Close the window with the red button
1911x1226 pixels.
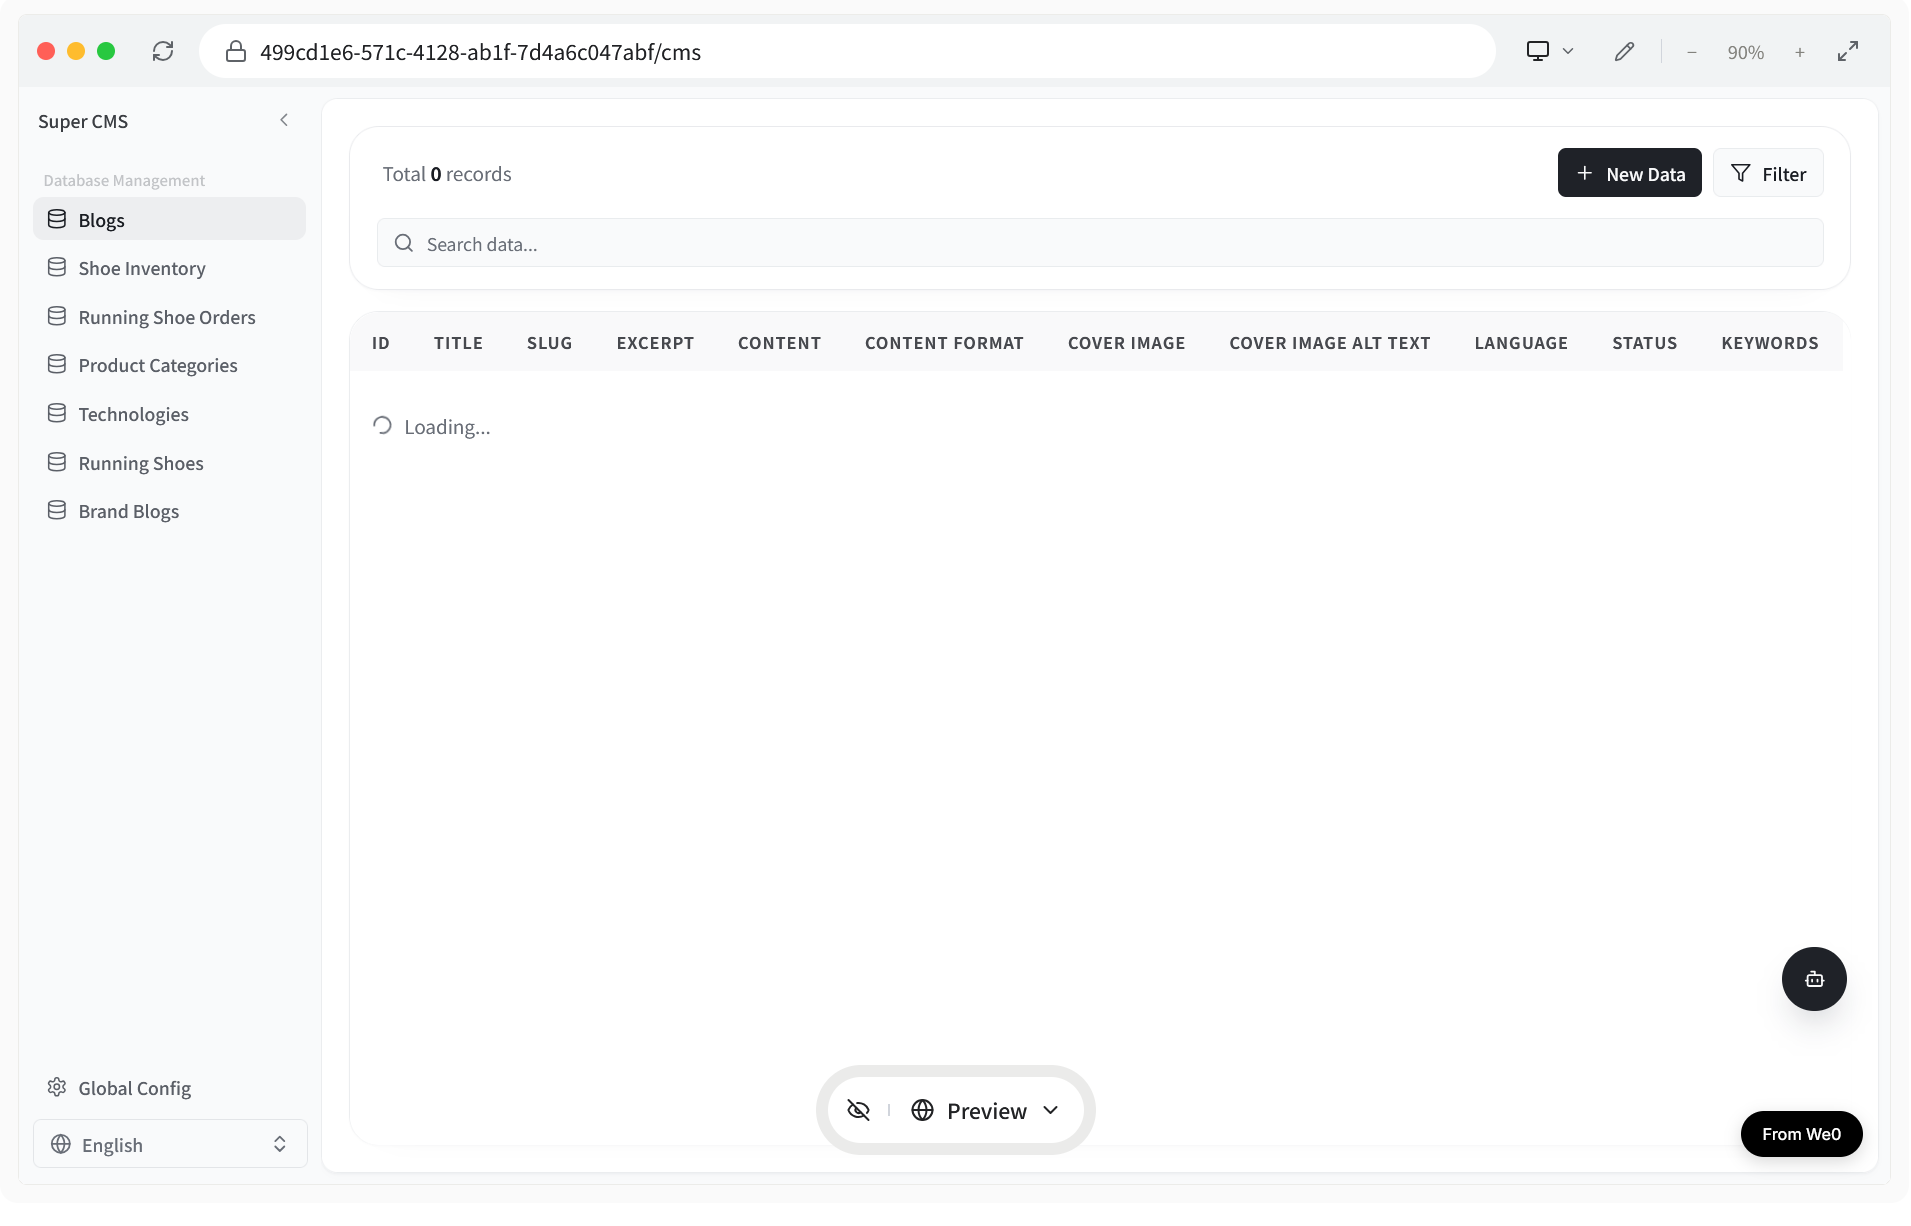(46, 51)
